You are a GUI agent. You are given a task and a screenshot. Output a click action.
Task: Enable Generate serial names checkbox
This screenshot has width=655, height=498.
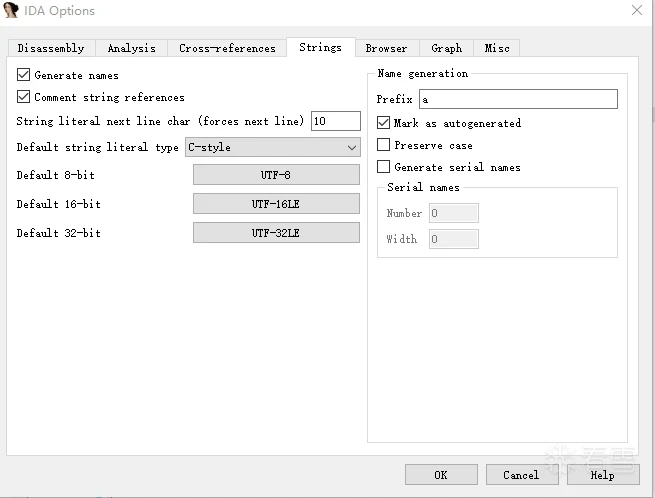pyautogui.click(x=384, y=167)
